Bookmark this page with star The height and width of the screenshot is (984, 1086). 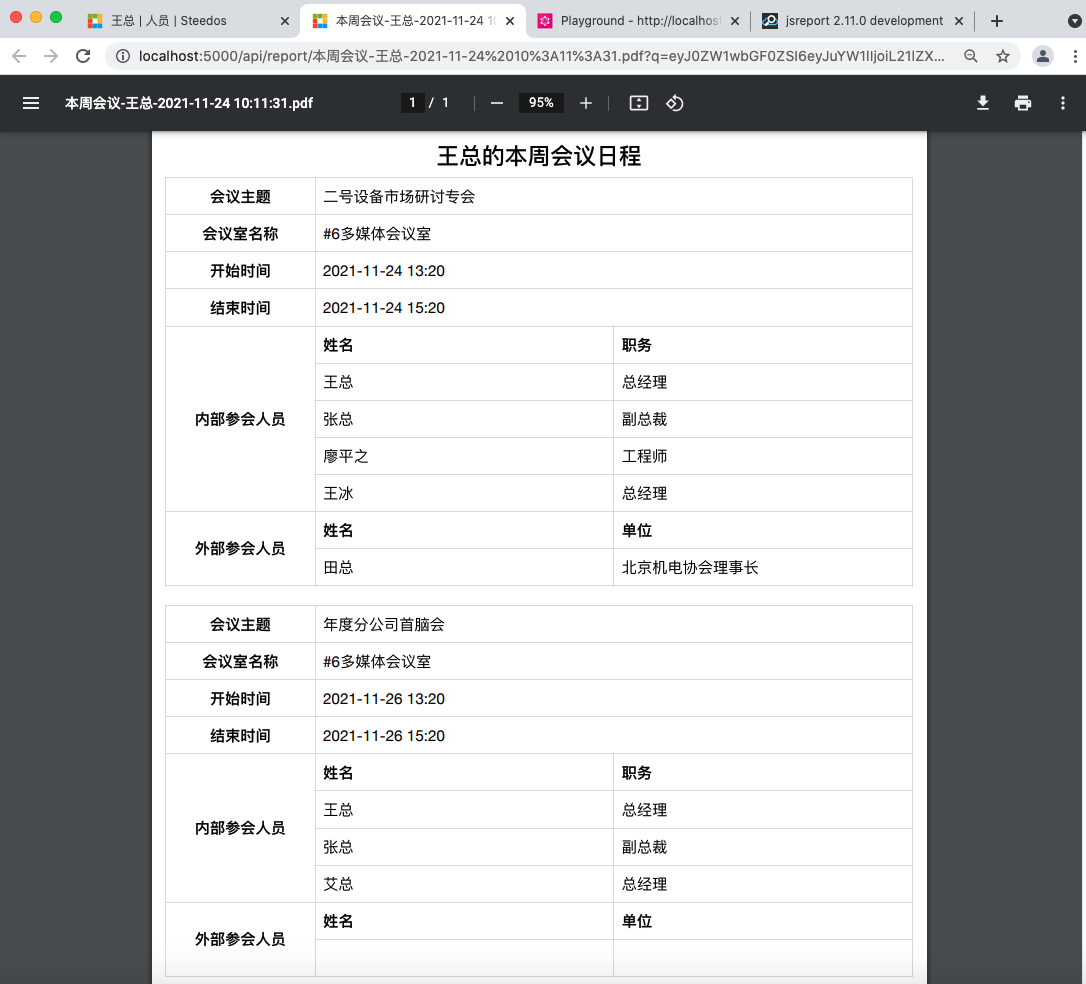[x=1003, y=56]
